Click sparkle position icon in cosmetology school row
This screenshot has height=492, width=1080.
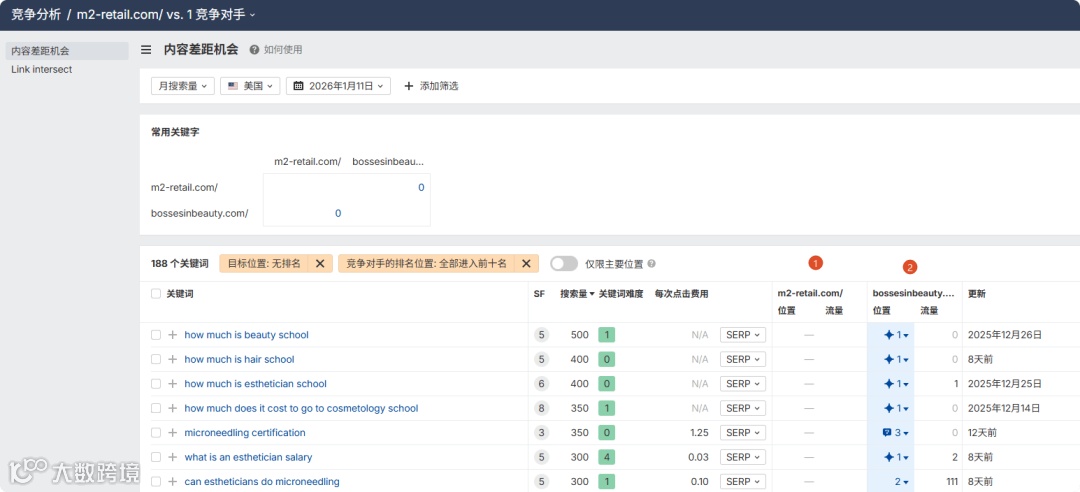[889, 408]
